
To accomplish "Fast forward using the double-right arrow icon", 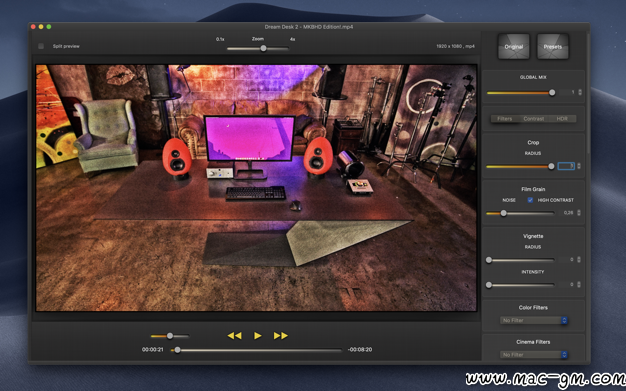I will click(x=281, y=335).
